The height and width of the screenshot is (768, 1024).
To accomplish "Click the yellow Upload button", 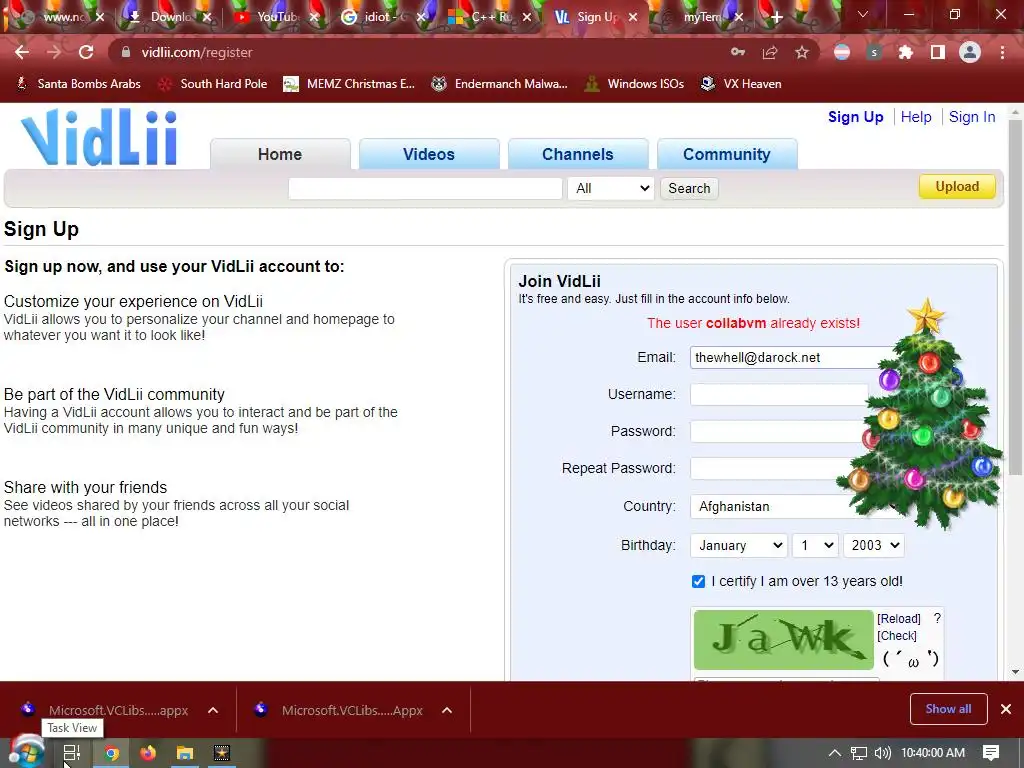I will click(957, 186).
